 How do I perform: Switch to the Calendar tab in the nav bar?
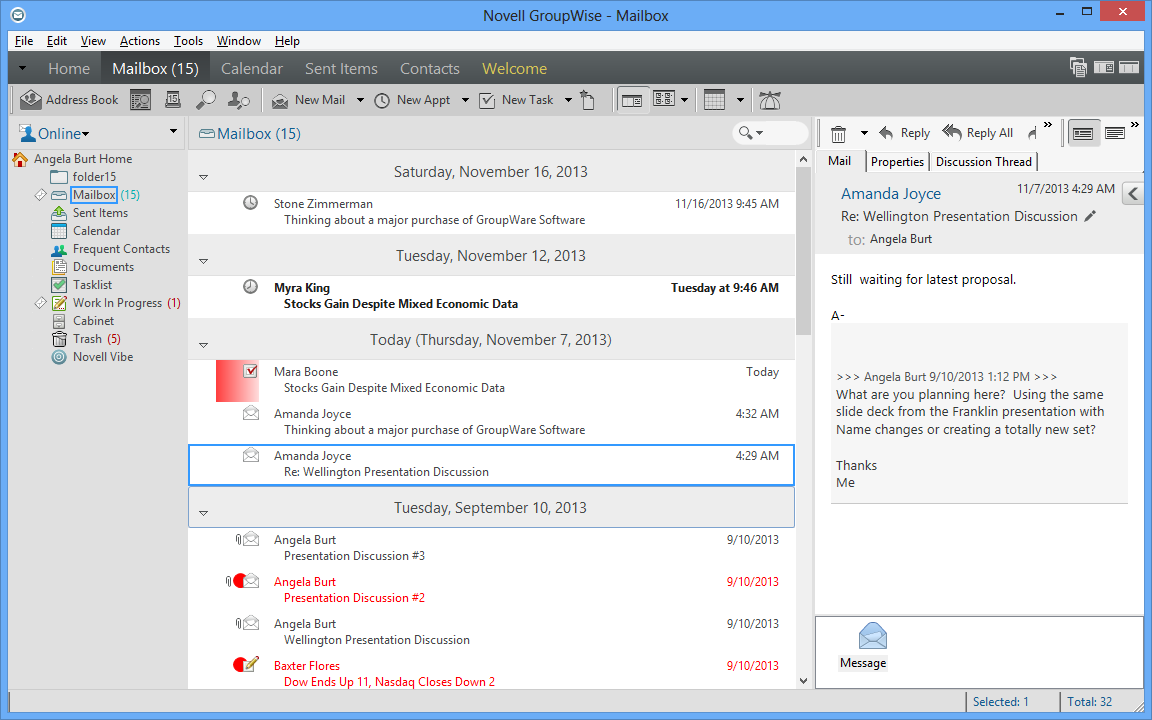(x=252, y=68)
